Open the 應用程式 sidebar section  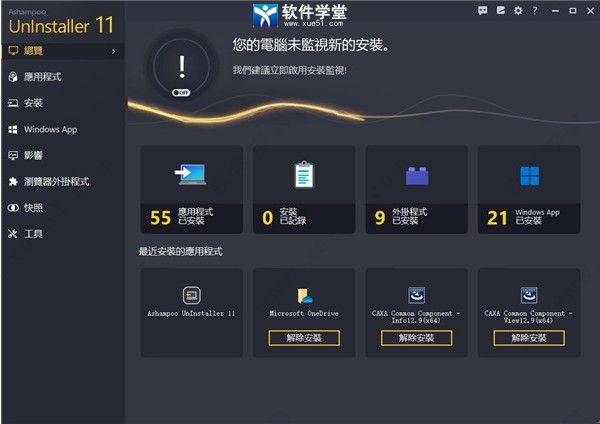point(63,77)
